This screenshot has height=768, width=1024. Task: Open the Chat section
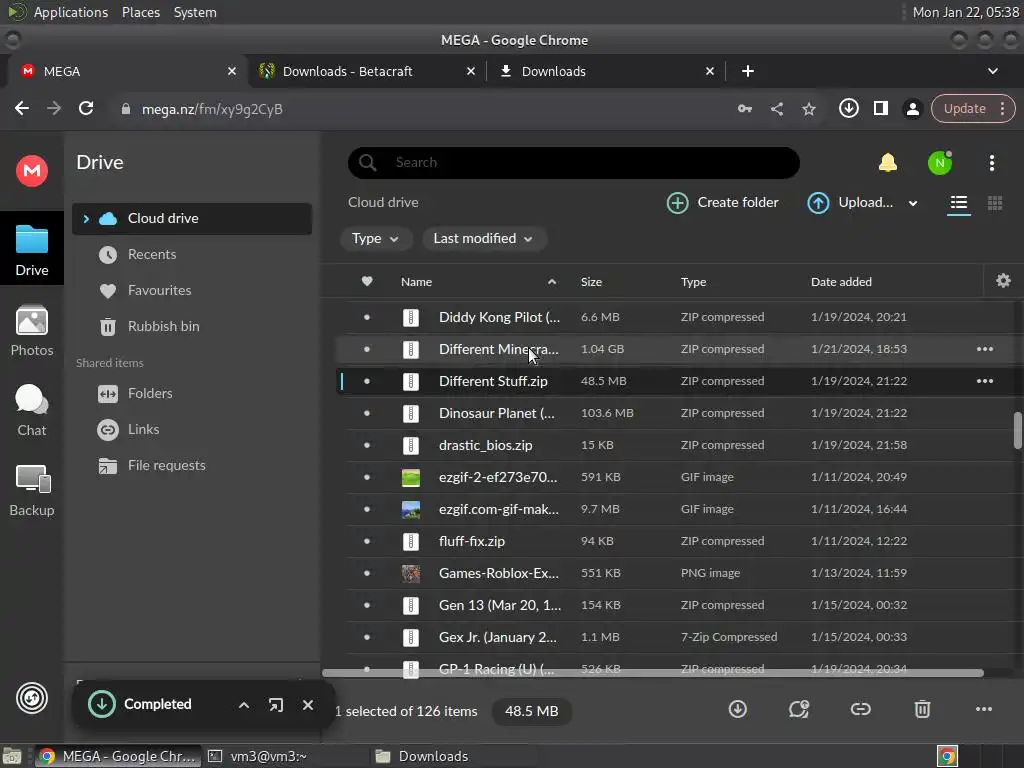coord(31,411)
